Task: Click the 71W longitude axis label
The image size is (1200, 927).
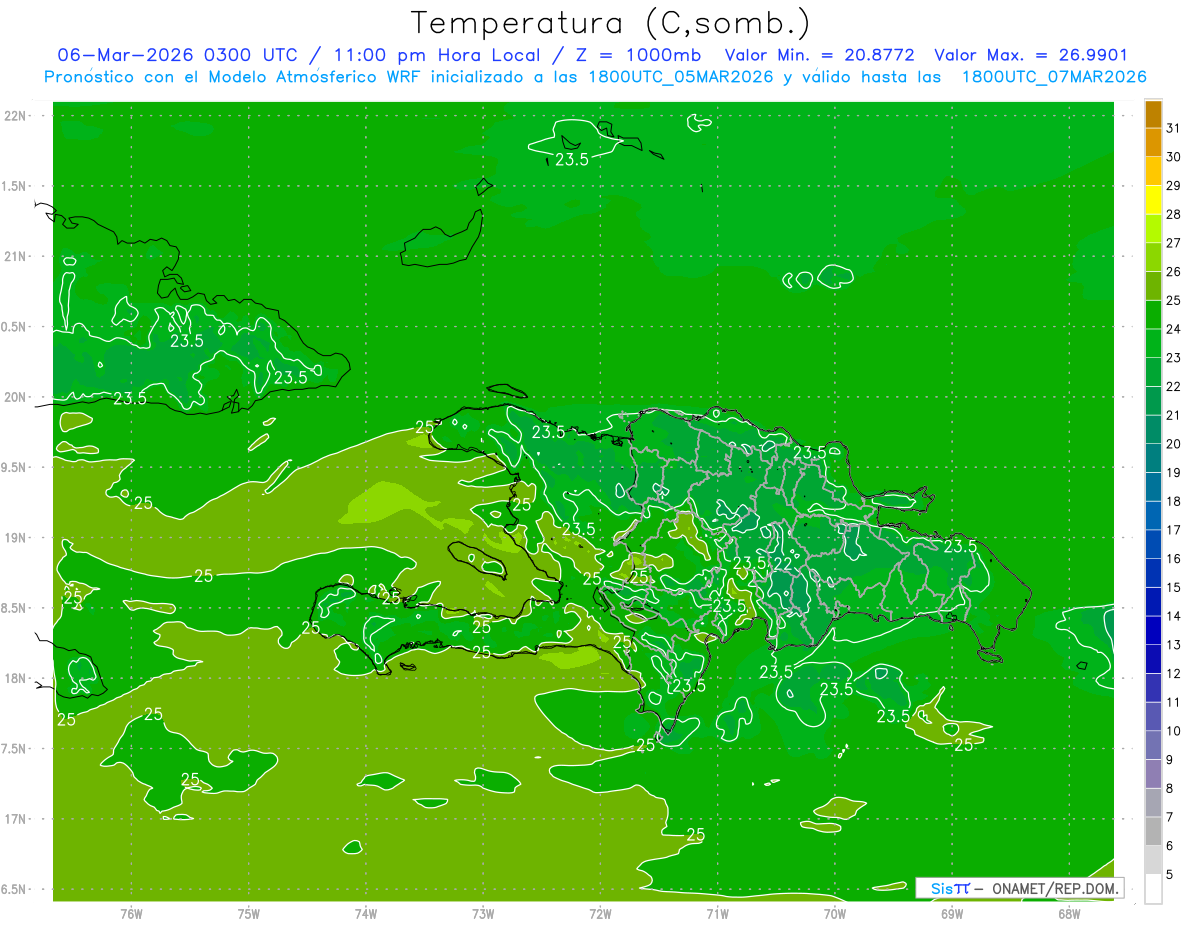Action: pos(718,913)
